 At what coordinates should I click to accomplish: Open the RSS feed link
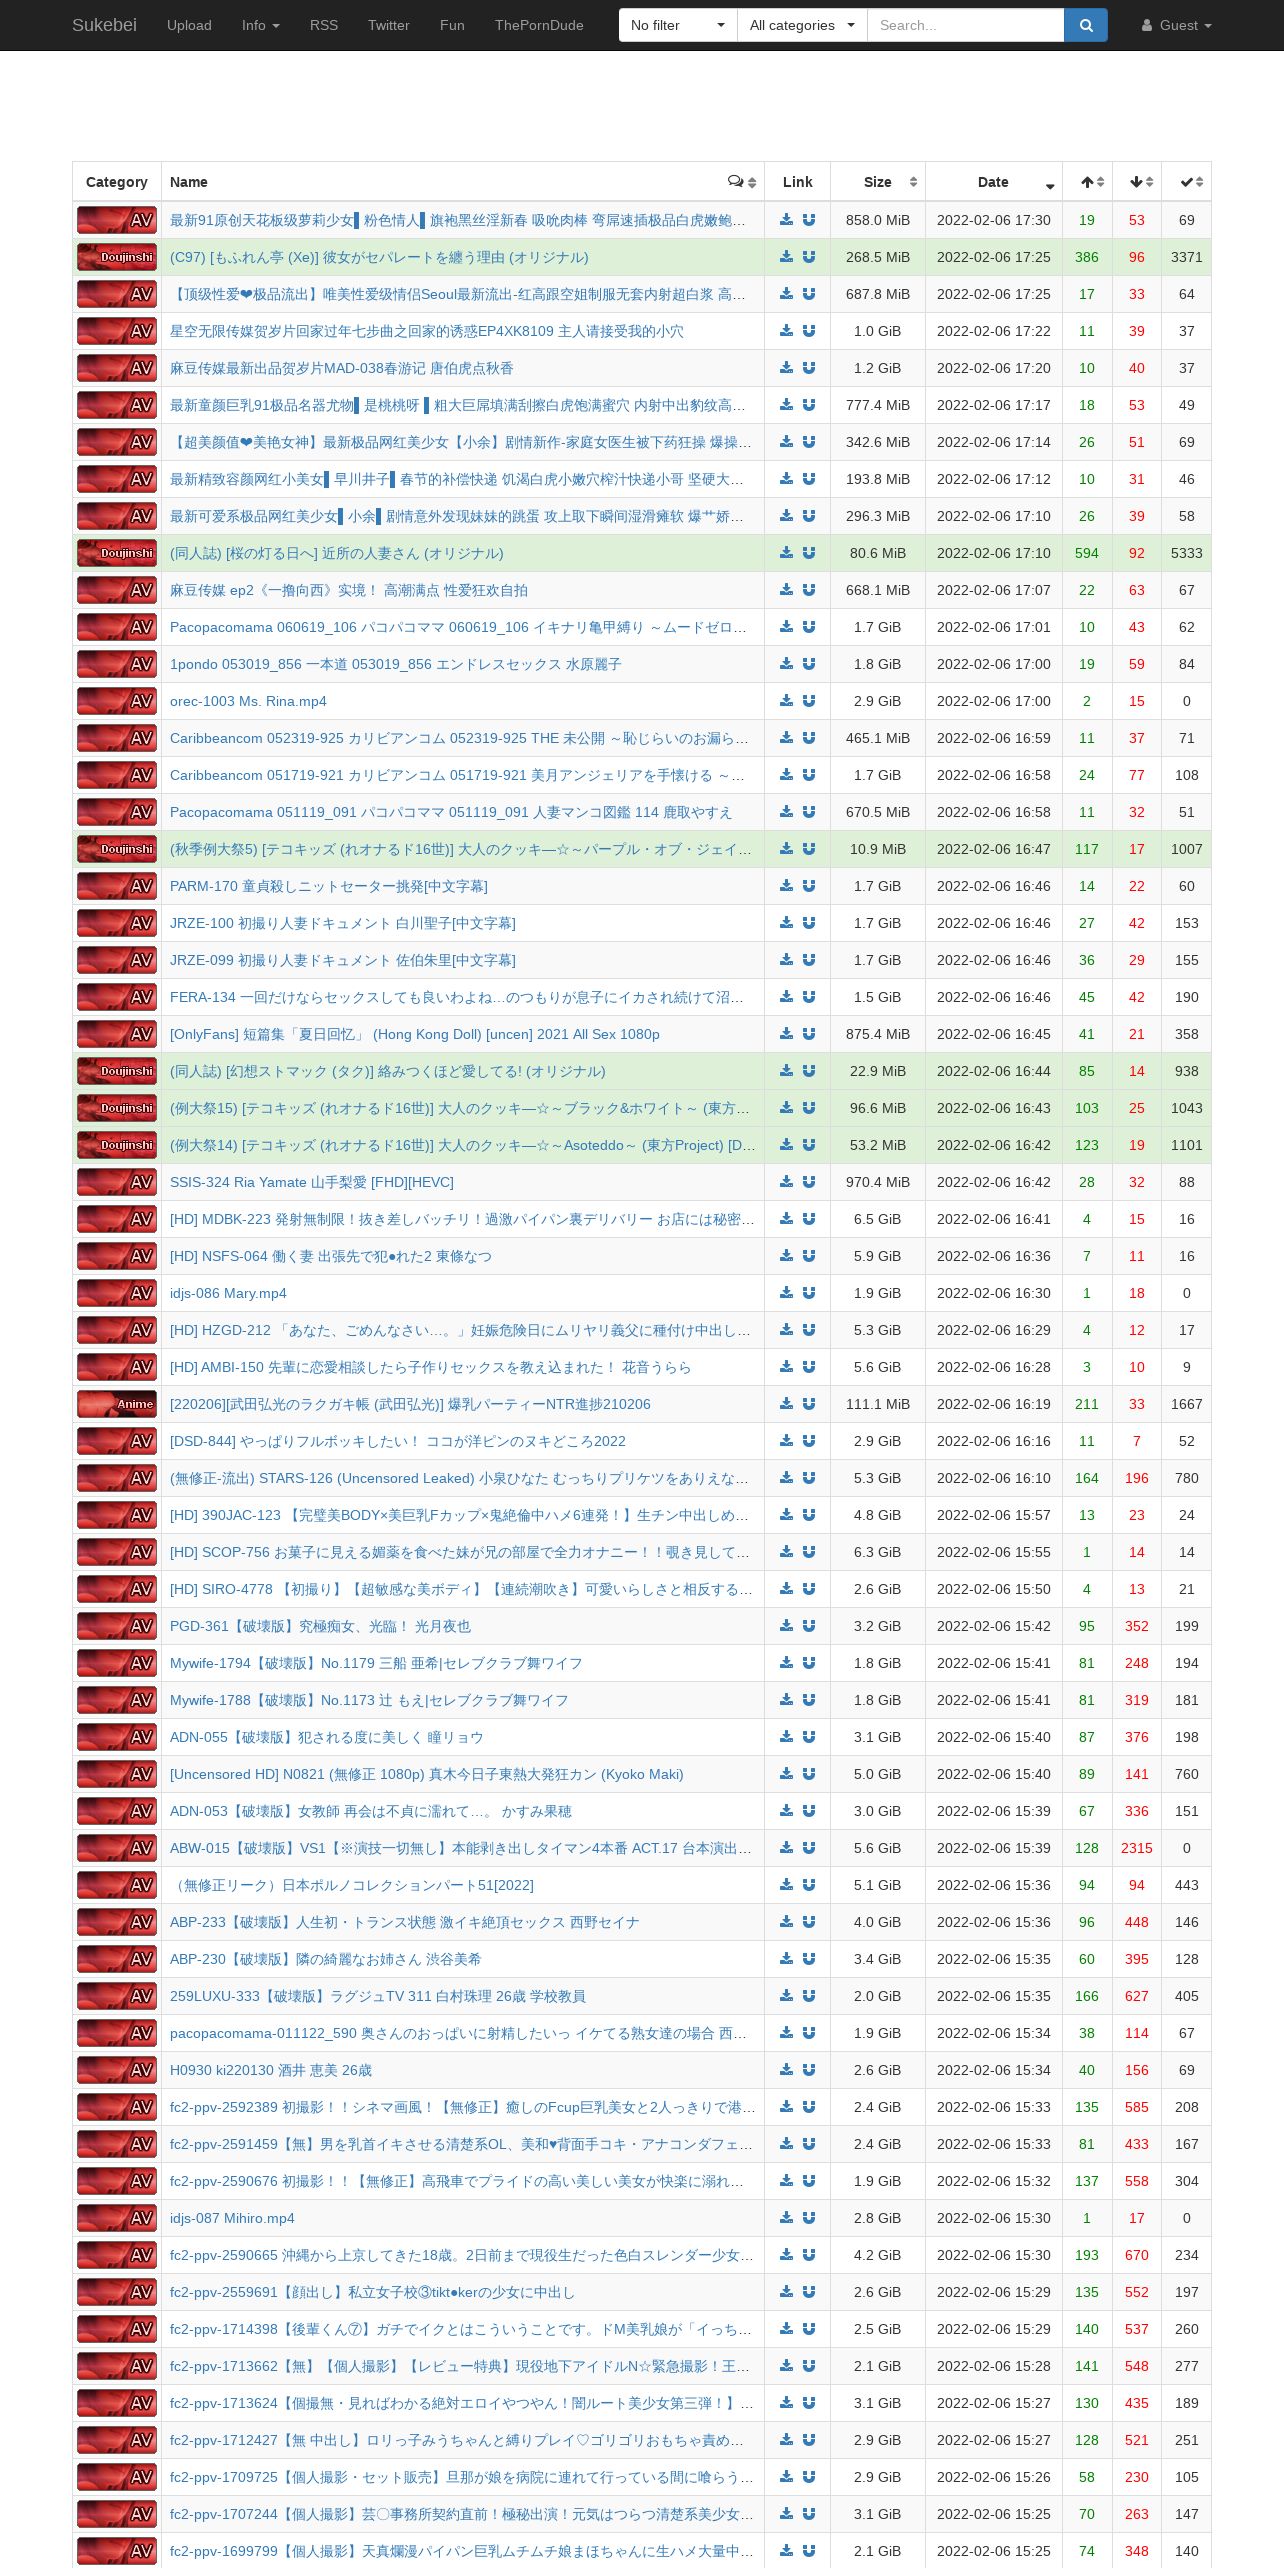[324, 25]
